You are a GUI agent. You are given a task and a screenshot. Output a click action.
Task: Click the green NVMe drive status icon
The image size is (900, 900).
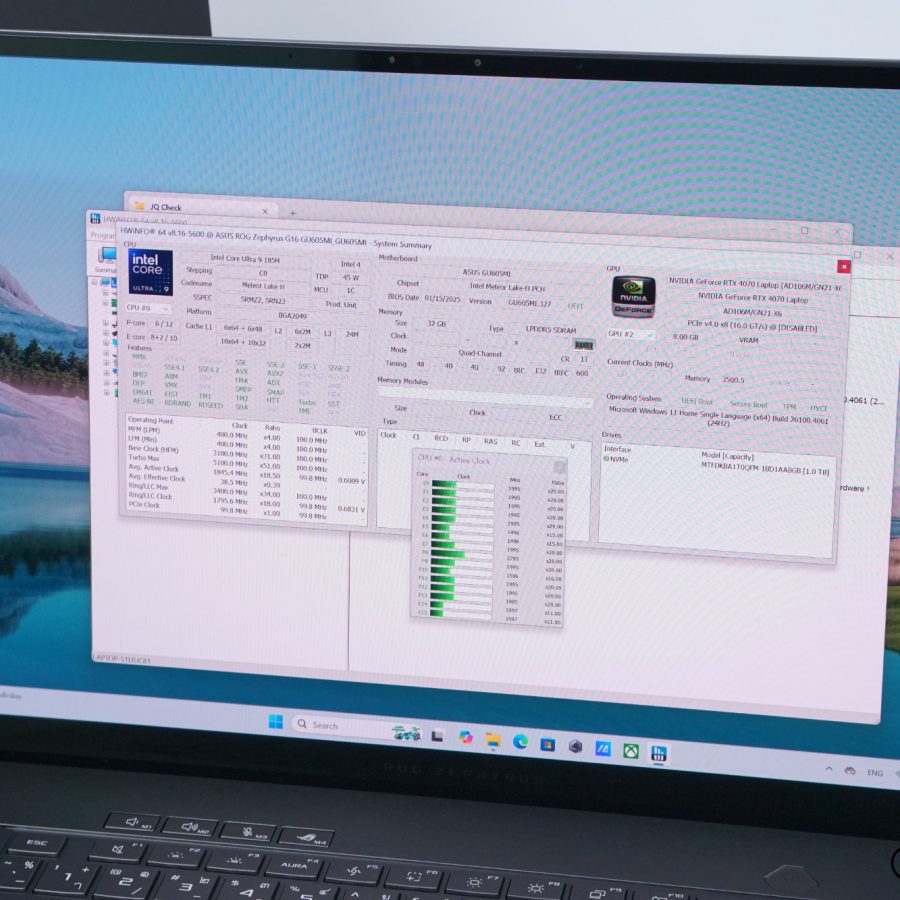click(606, 459)
